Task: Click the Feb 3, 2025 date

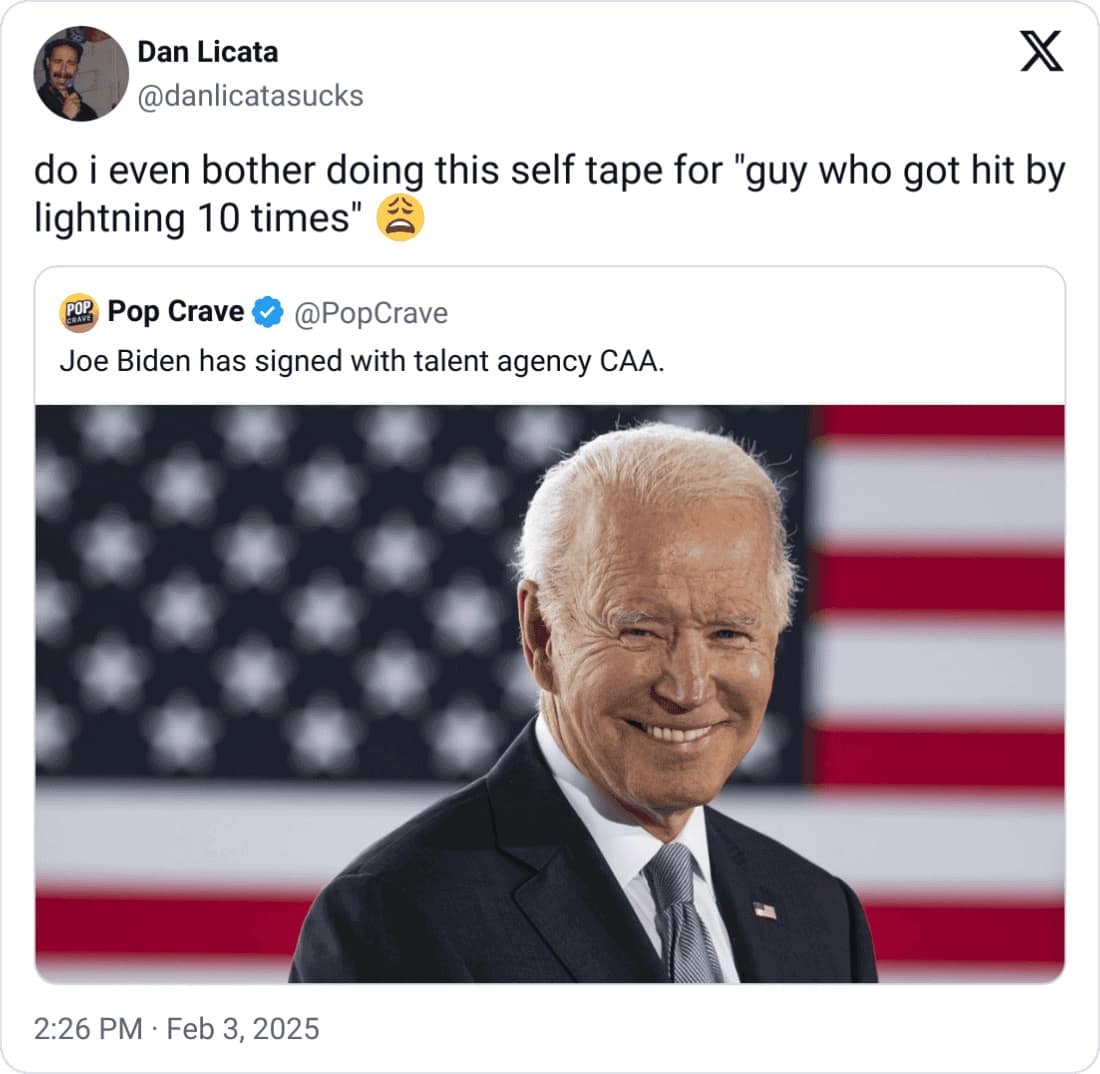Action: (x=243, y=1028)
